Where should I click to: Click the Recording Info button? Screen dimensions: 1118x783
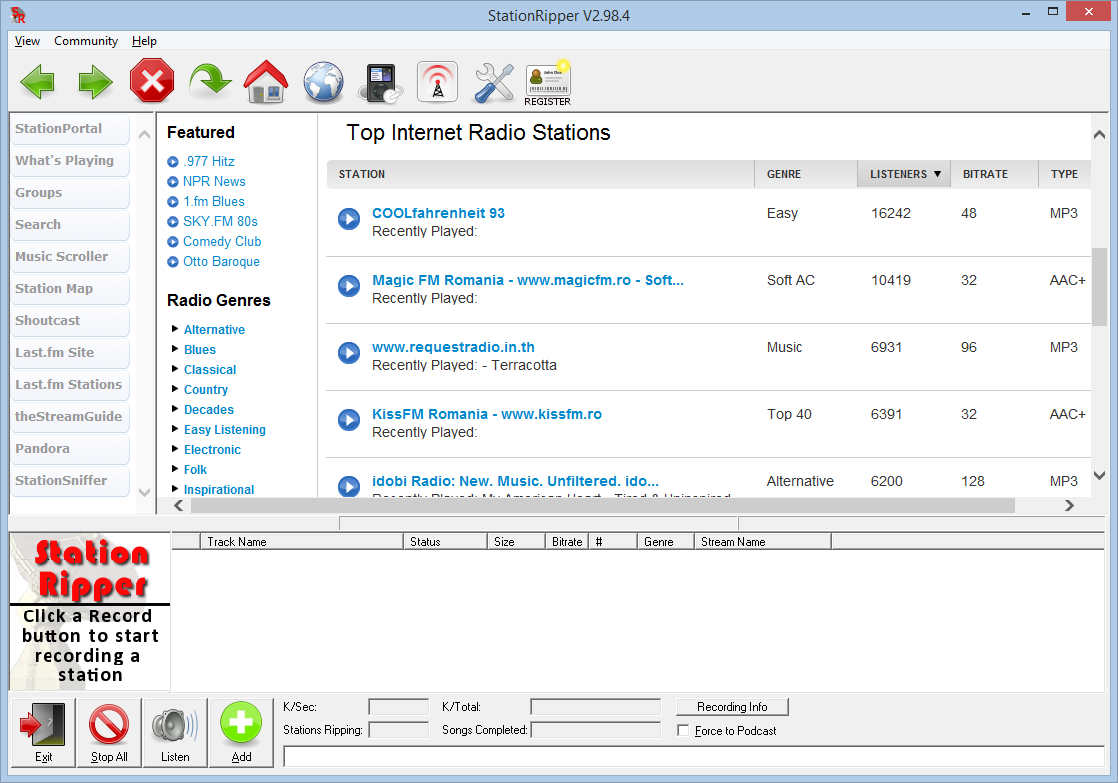[732, 707]
